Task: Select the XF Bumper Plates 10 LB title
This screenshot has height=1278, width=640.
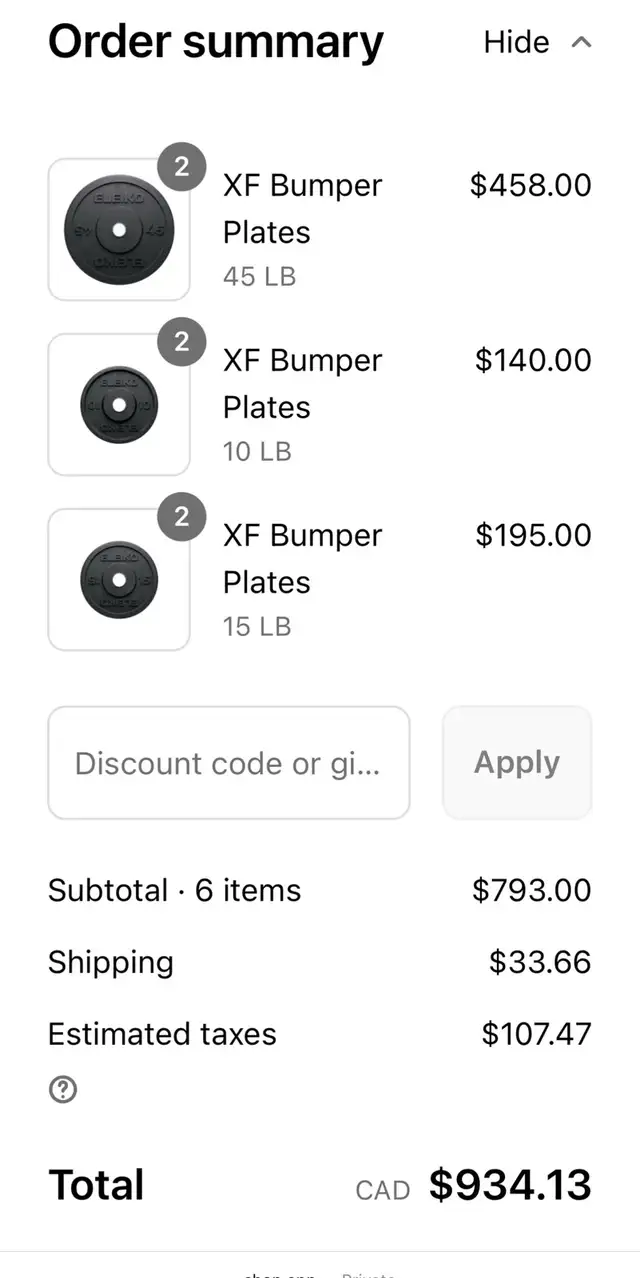Action: pos(302,384)
